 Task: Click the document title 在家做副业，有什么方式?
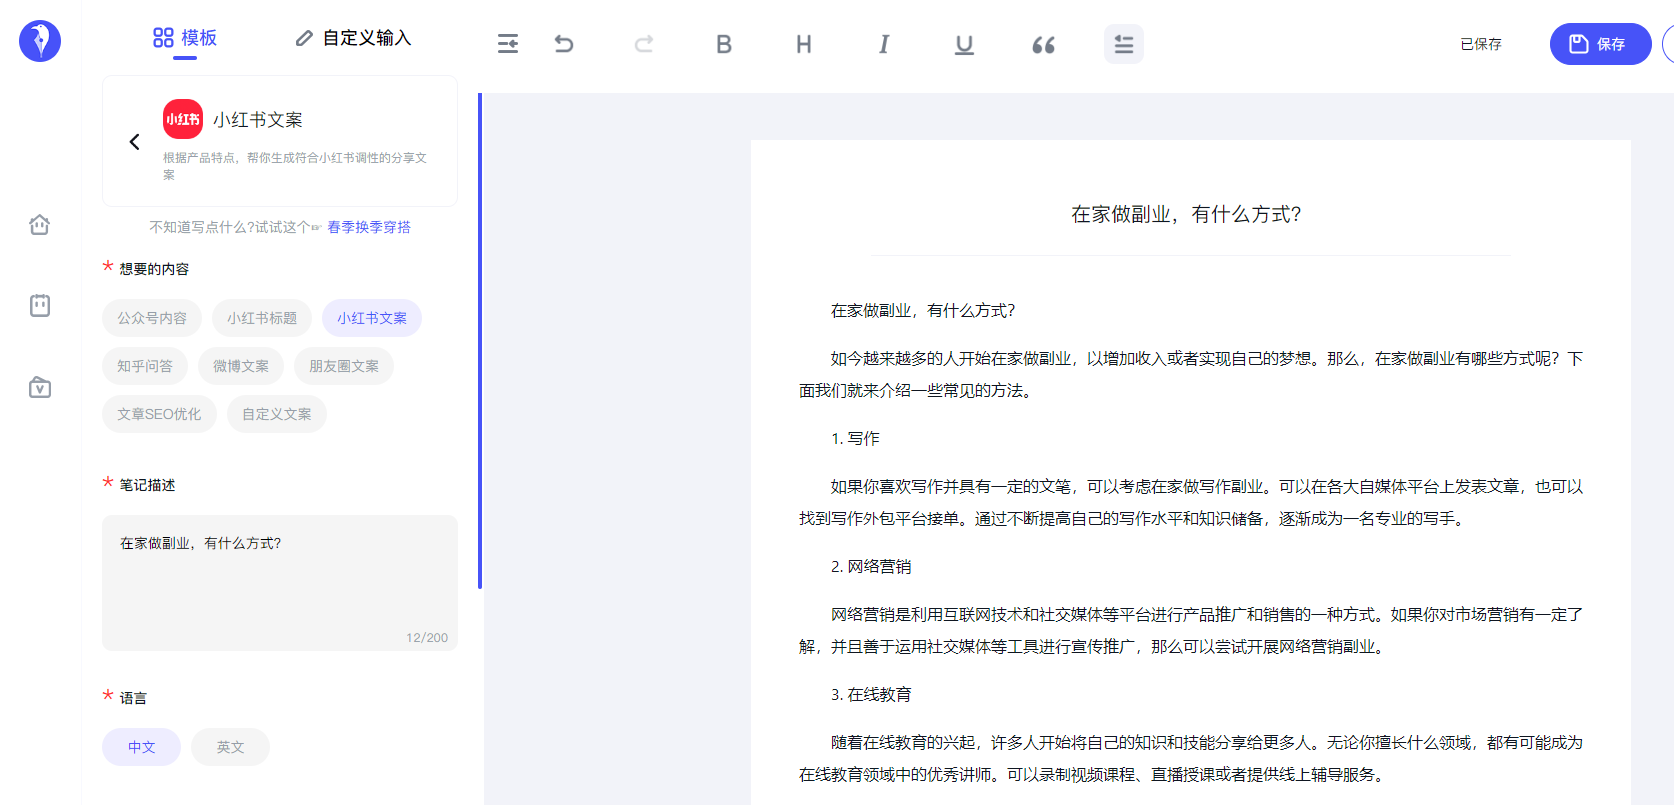pos(1186,214)
